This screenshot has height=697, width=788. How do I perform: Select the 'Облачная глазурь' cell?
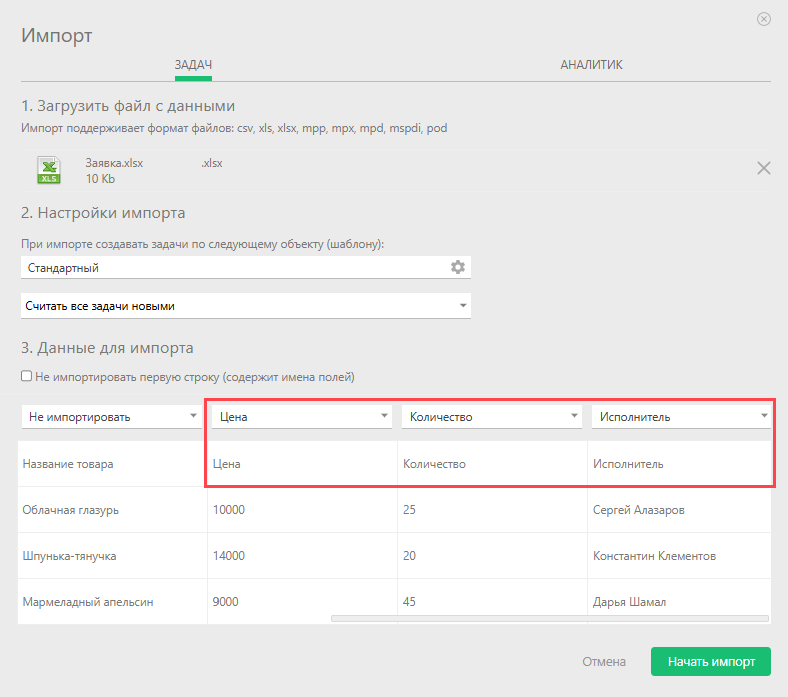113,510
